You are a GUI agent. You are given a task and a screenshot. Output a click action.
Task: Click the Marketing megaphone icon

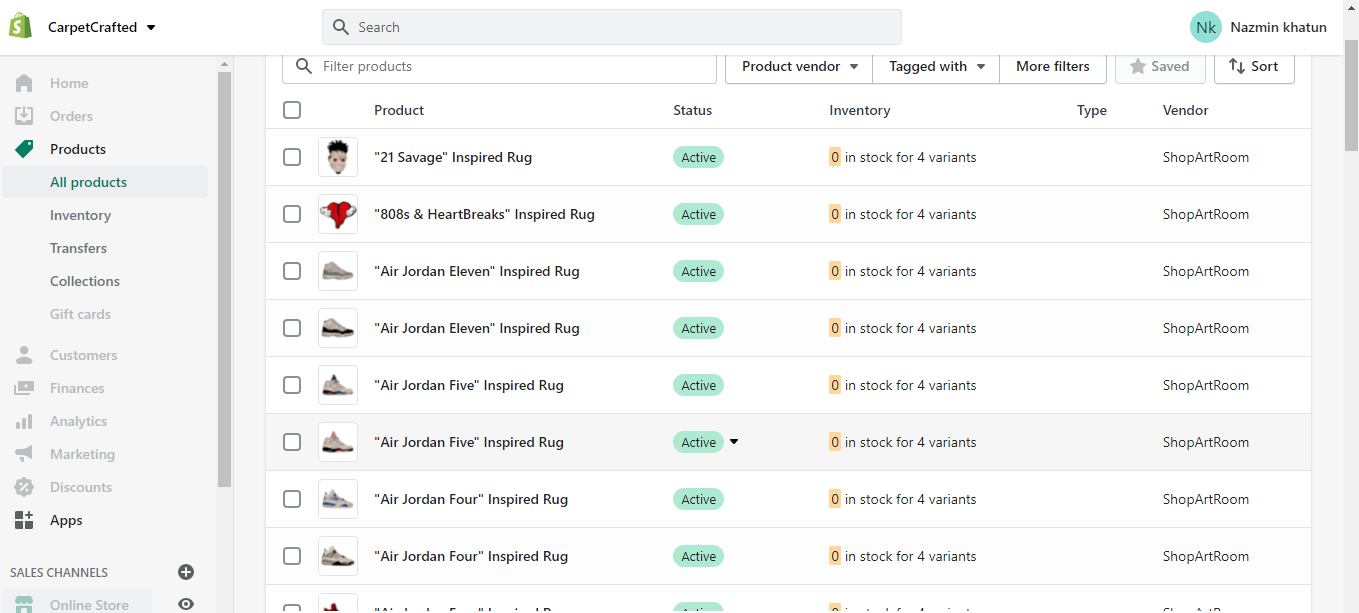pos(24,454)
